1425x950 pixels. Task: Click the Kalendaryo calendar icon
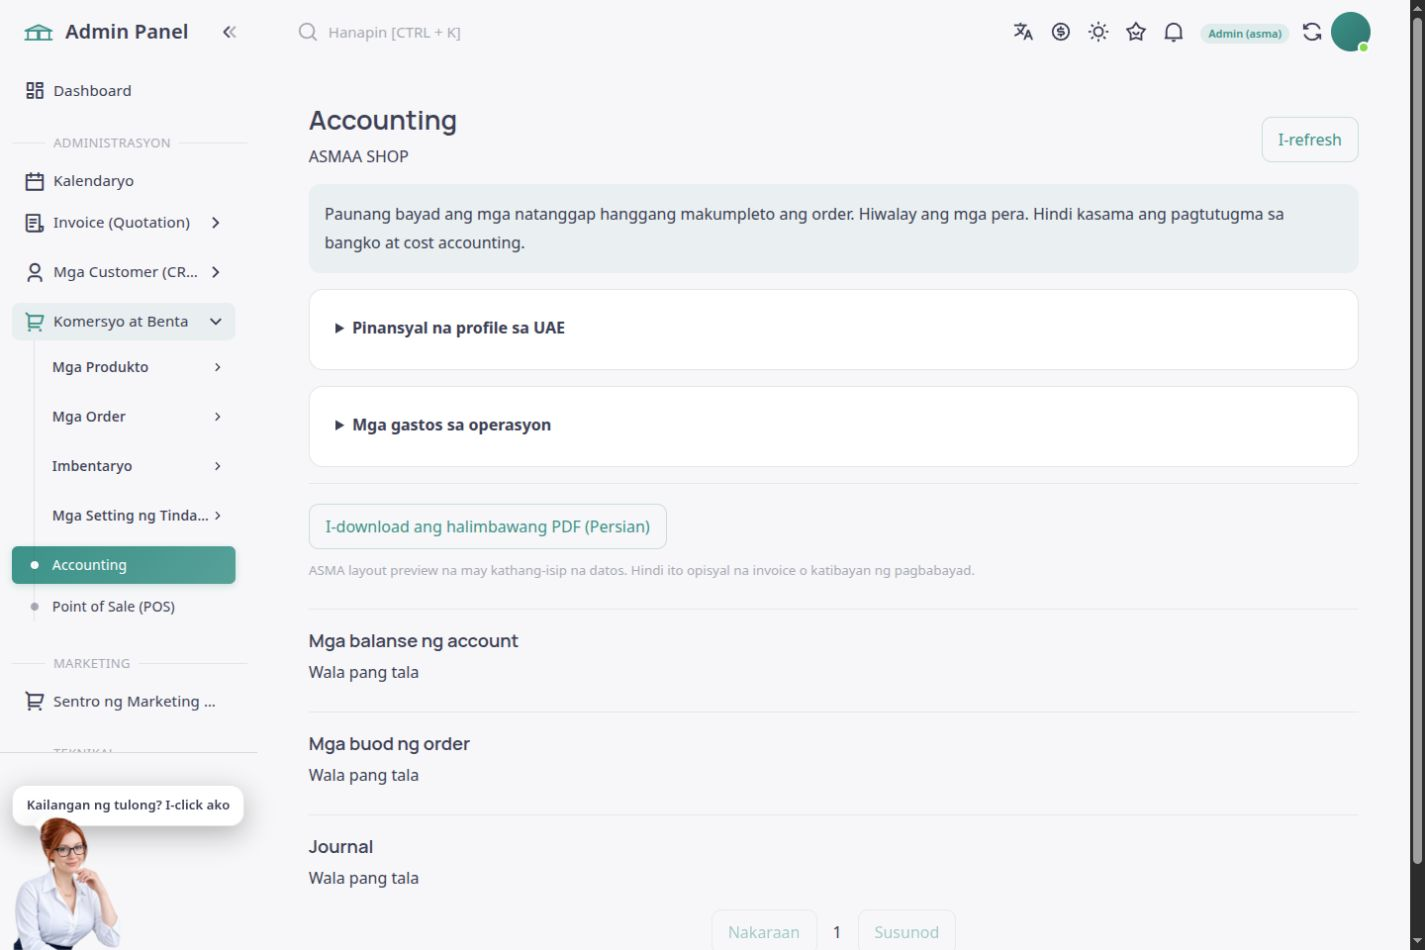click(x=35, y=181)
